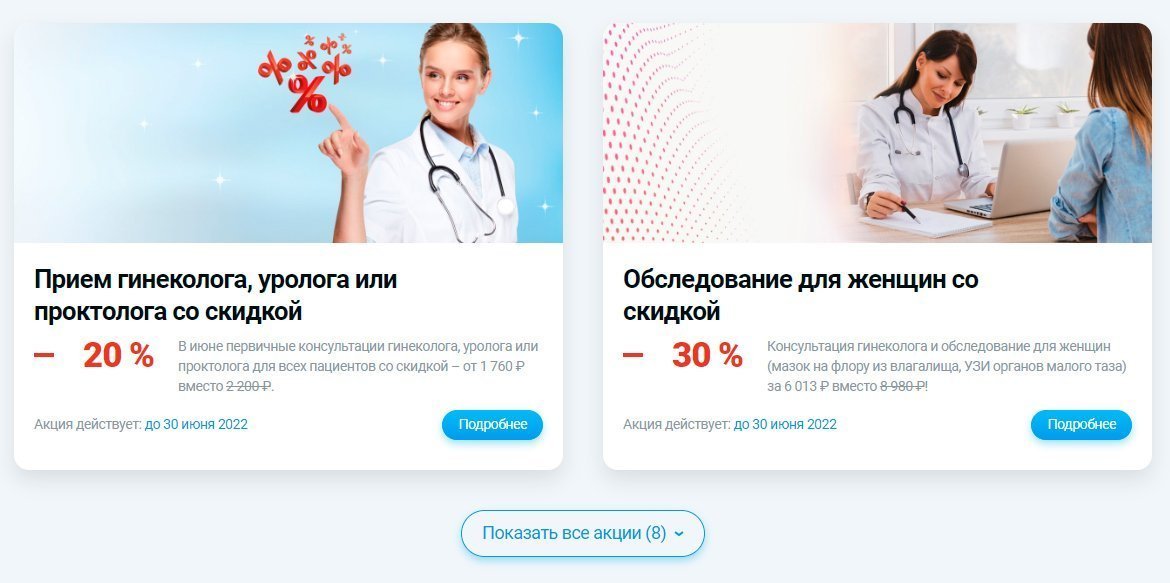Select the banner with the doctor pointing upward
Screen dimensions: 1170x583
tap(288, 133)
